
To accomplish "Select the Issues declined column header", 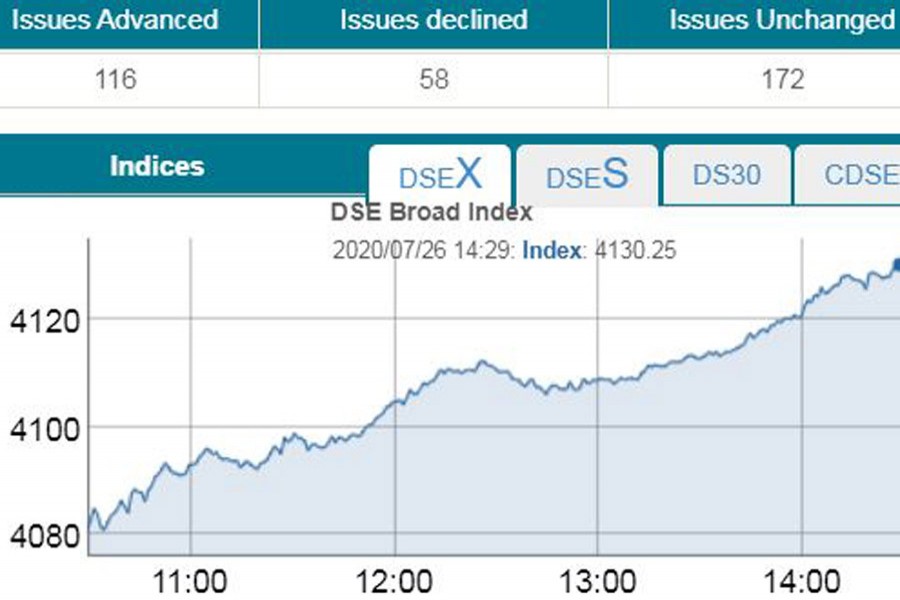I will [433, 20].
